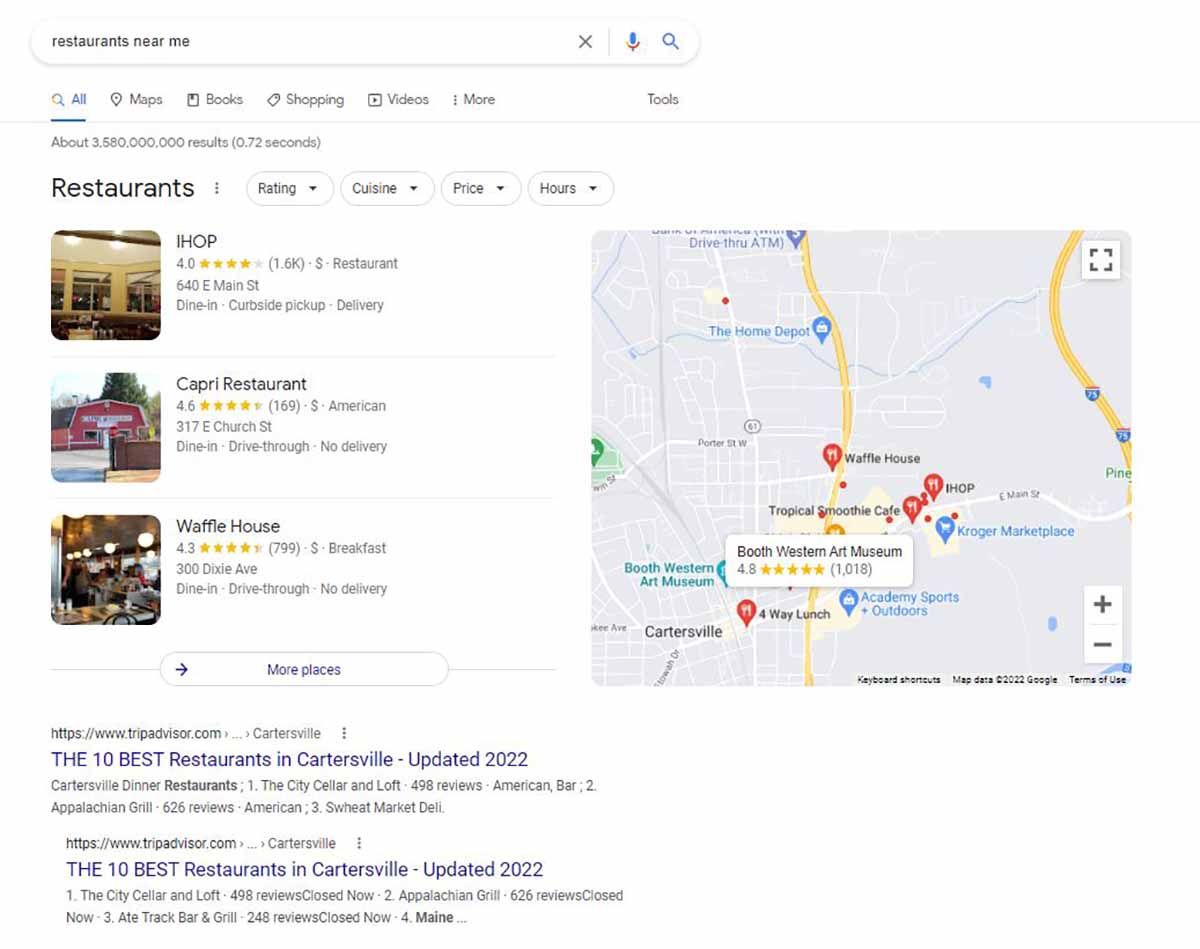Open first Tripadvisor 10 BEST Restaurants link

(289, 759)
